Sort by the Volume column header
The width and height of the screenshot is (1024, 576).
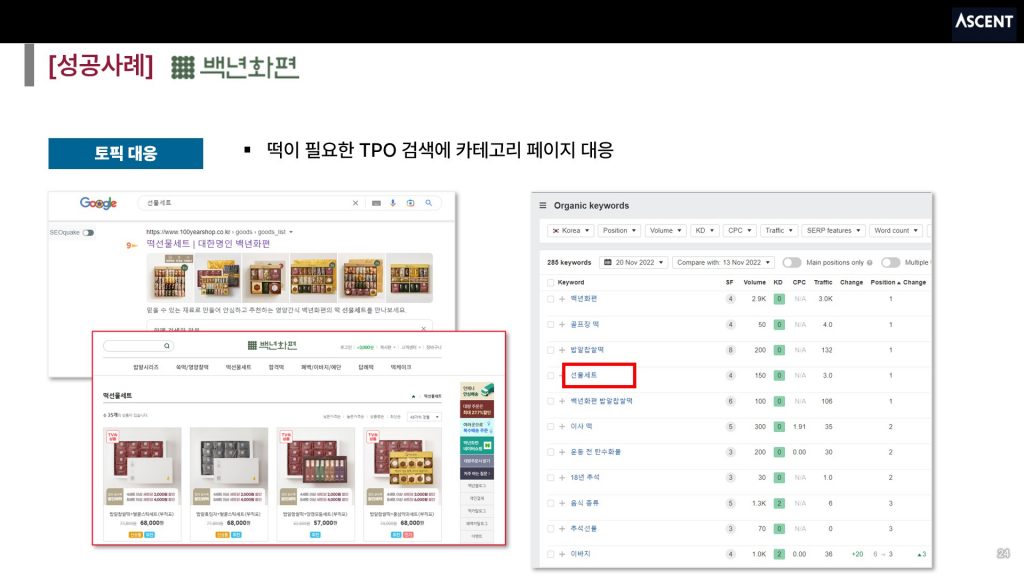point(754,283)
